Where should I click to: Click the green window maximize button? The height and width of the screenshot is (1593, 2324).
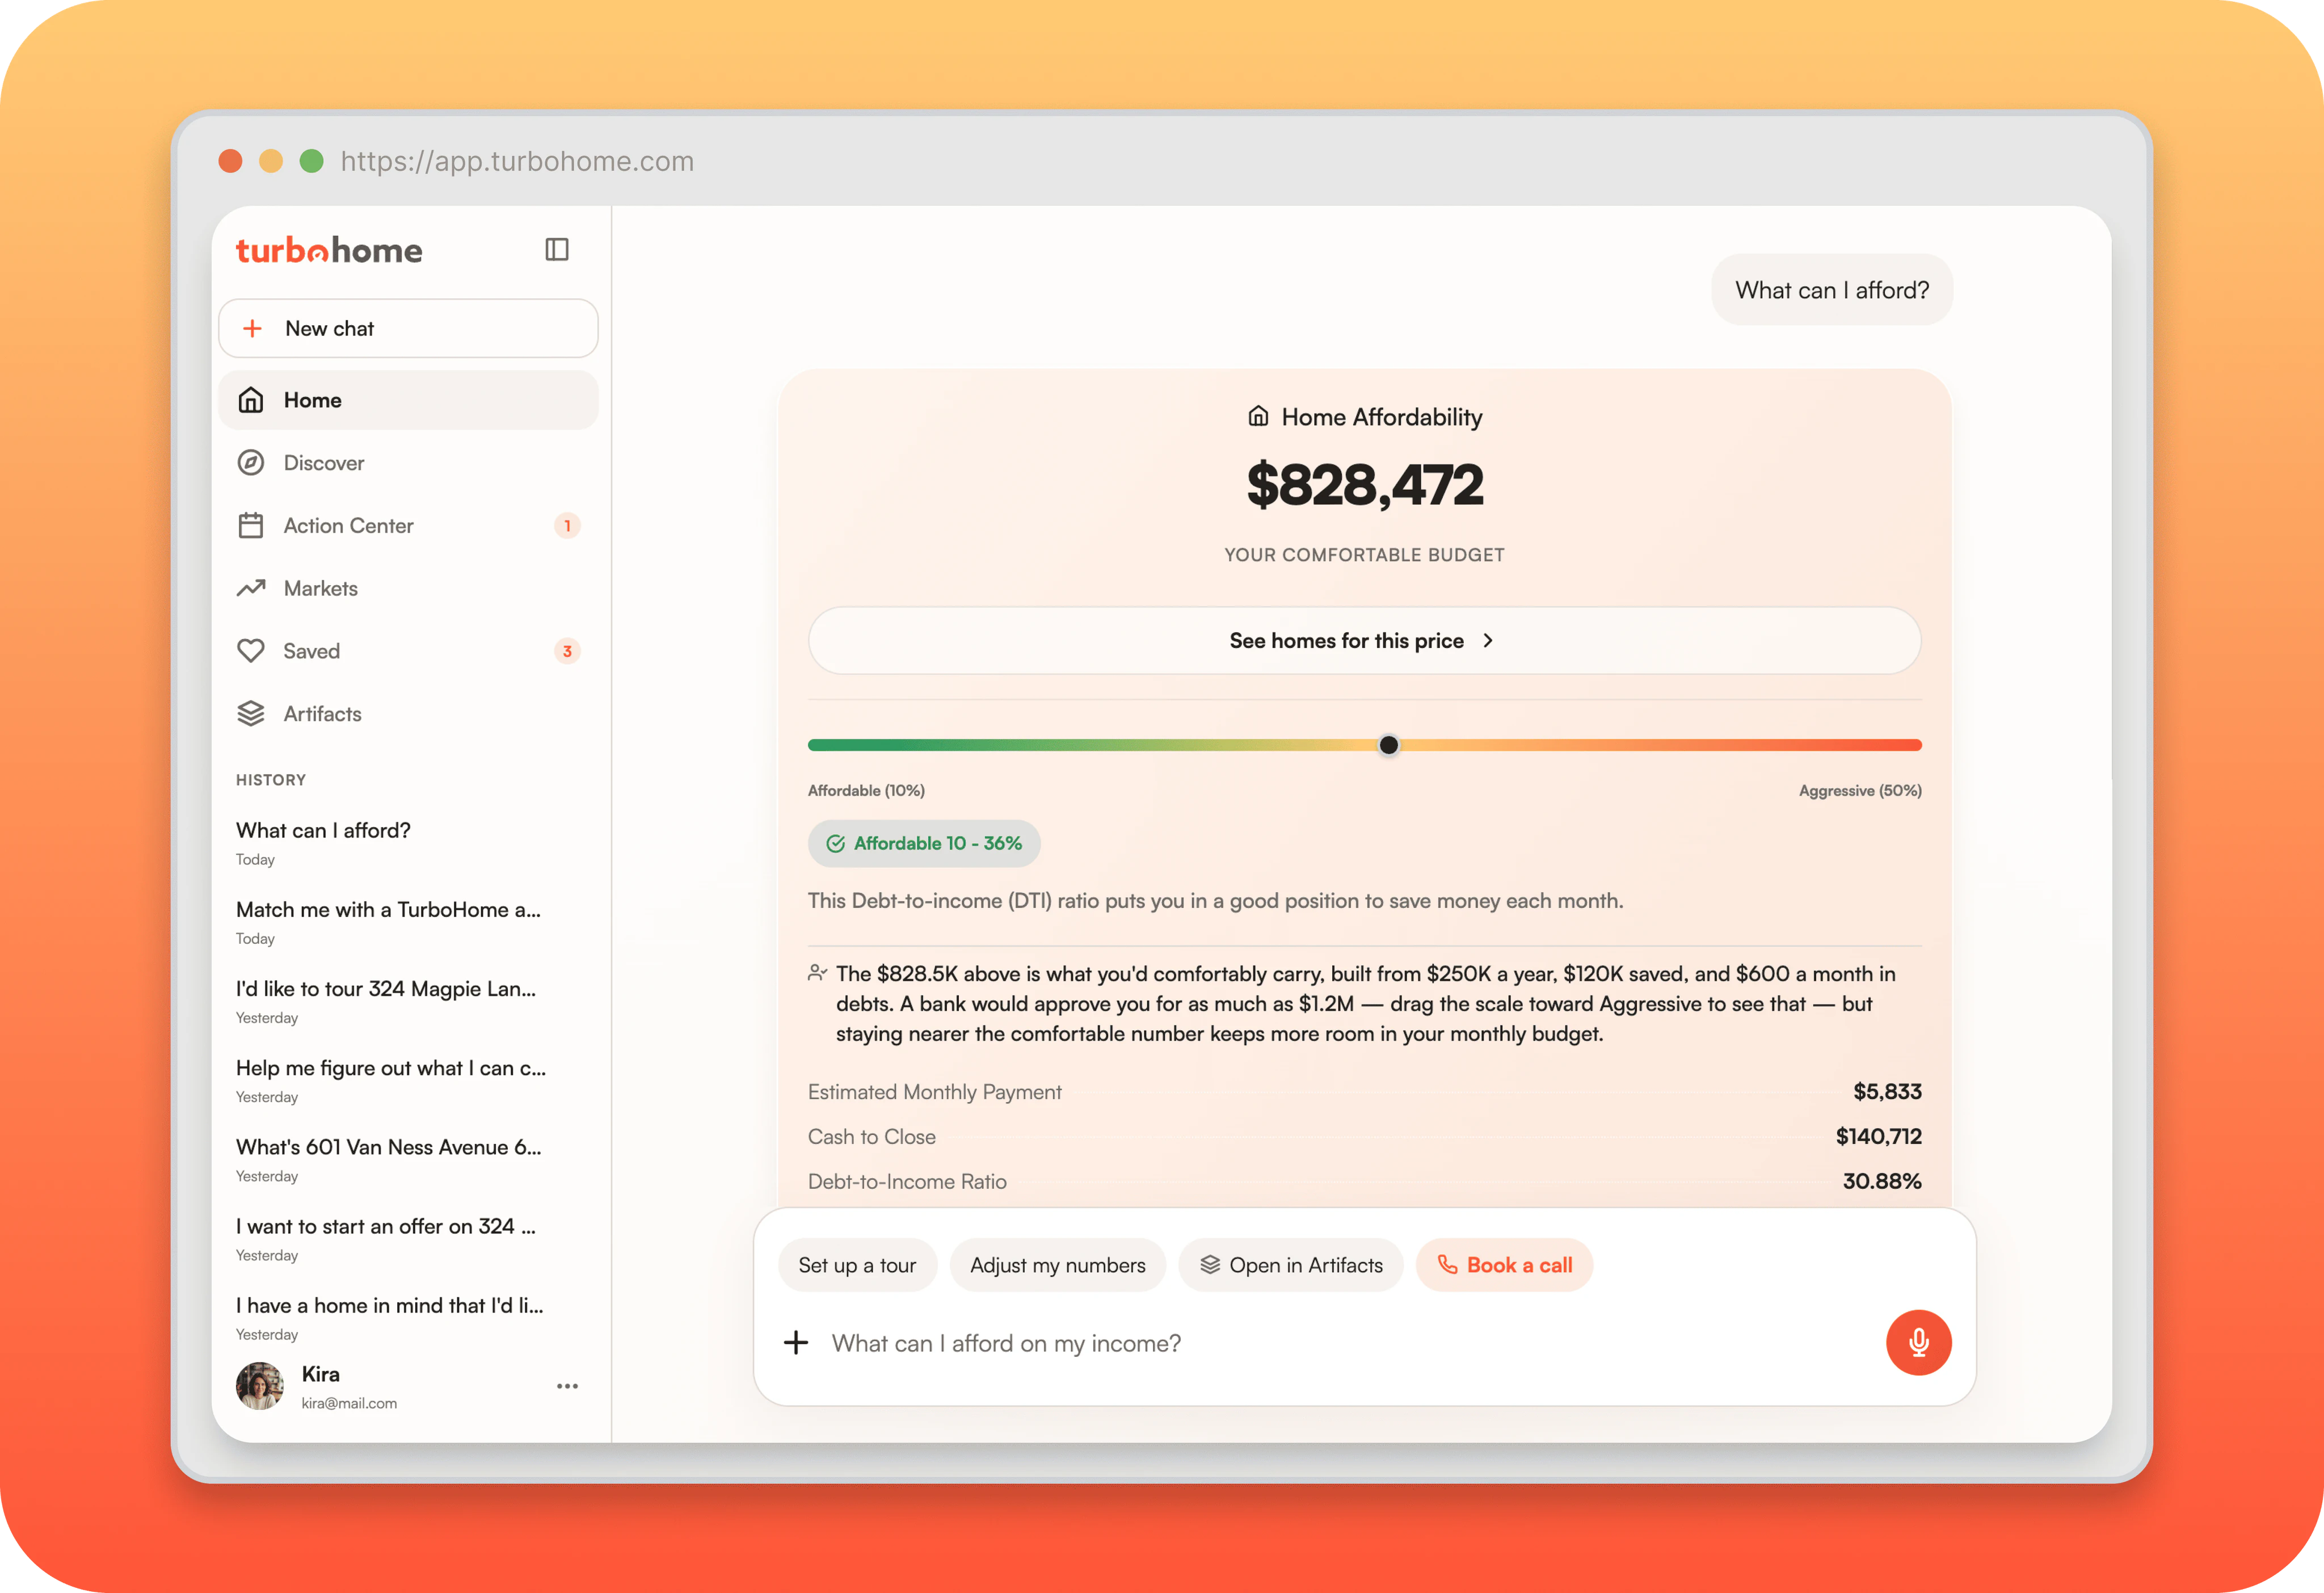tap(312, 161)
